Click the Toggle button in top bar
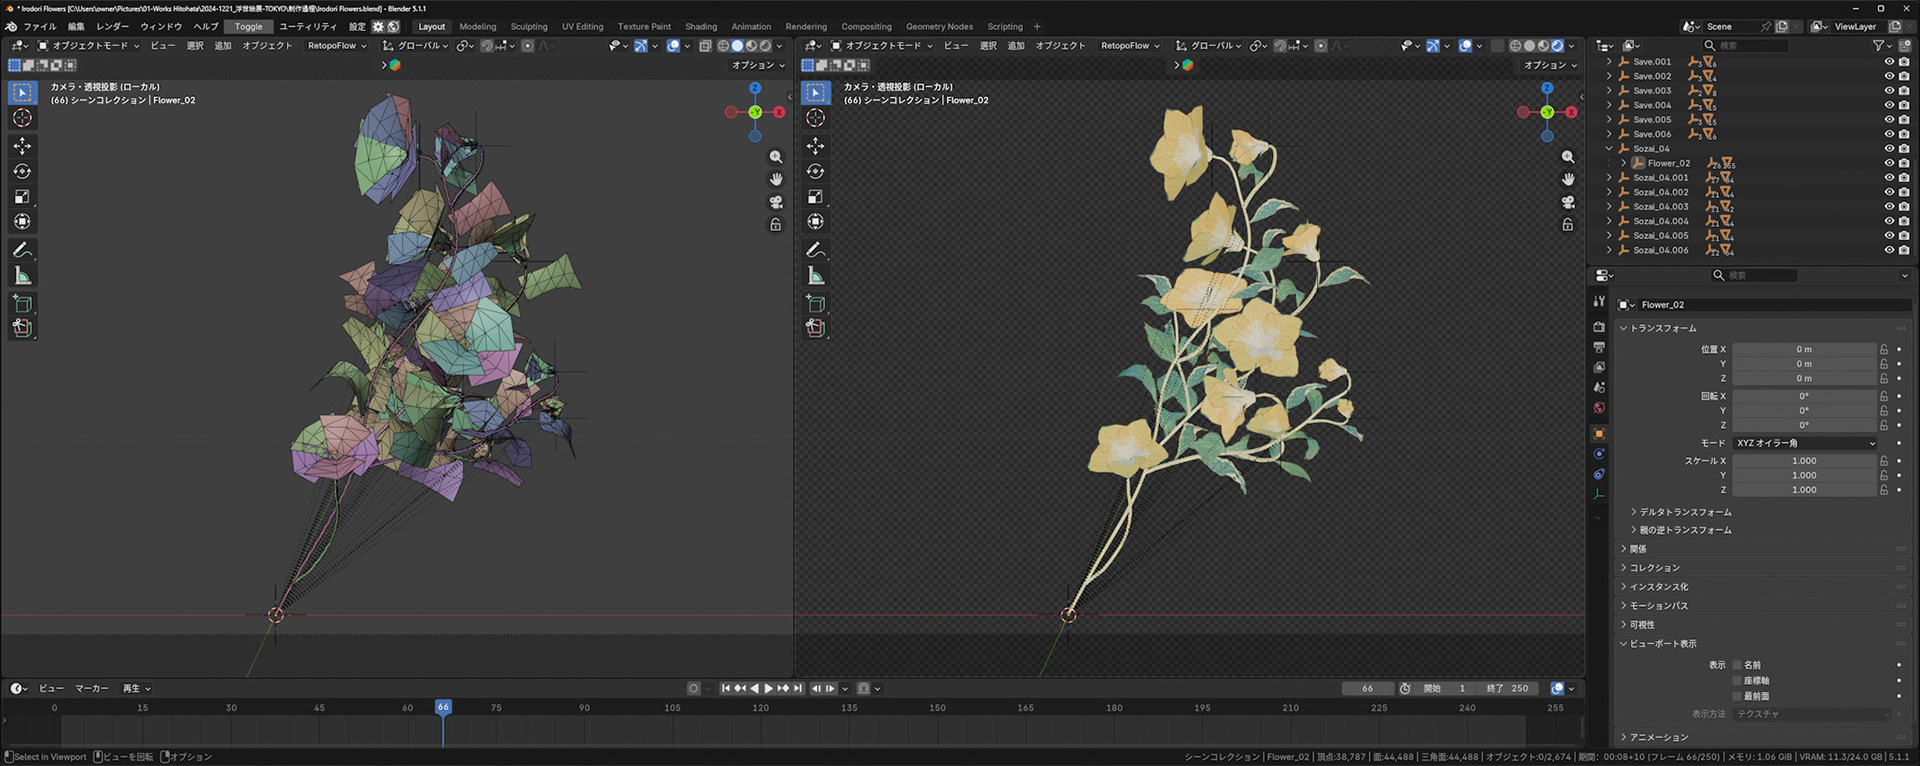1920x766 pixels. (248, 27)
